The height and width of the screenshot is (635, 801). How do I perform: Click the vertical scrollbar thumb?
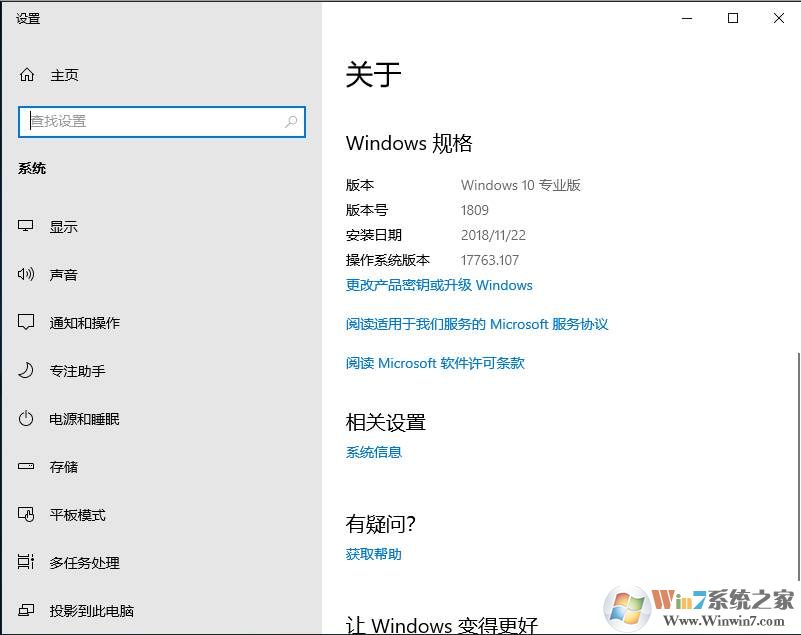click(798, 466)
